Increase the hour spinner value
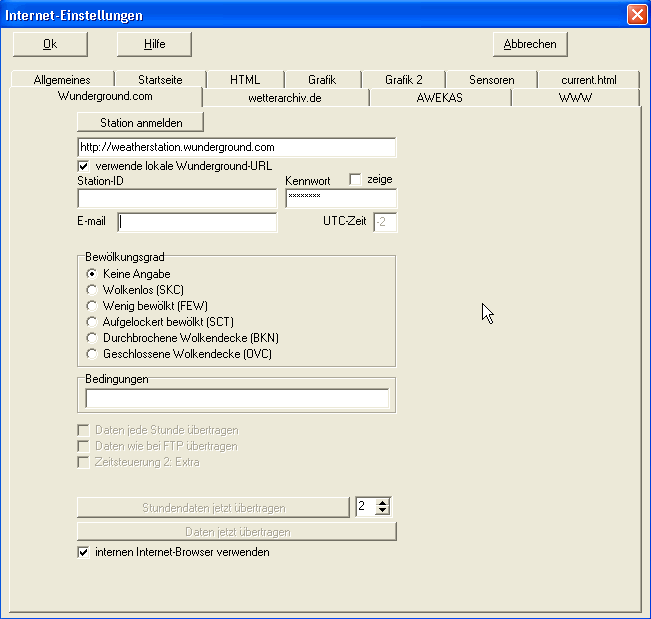Screen dimensions: 651x619 pos(382,502)
